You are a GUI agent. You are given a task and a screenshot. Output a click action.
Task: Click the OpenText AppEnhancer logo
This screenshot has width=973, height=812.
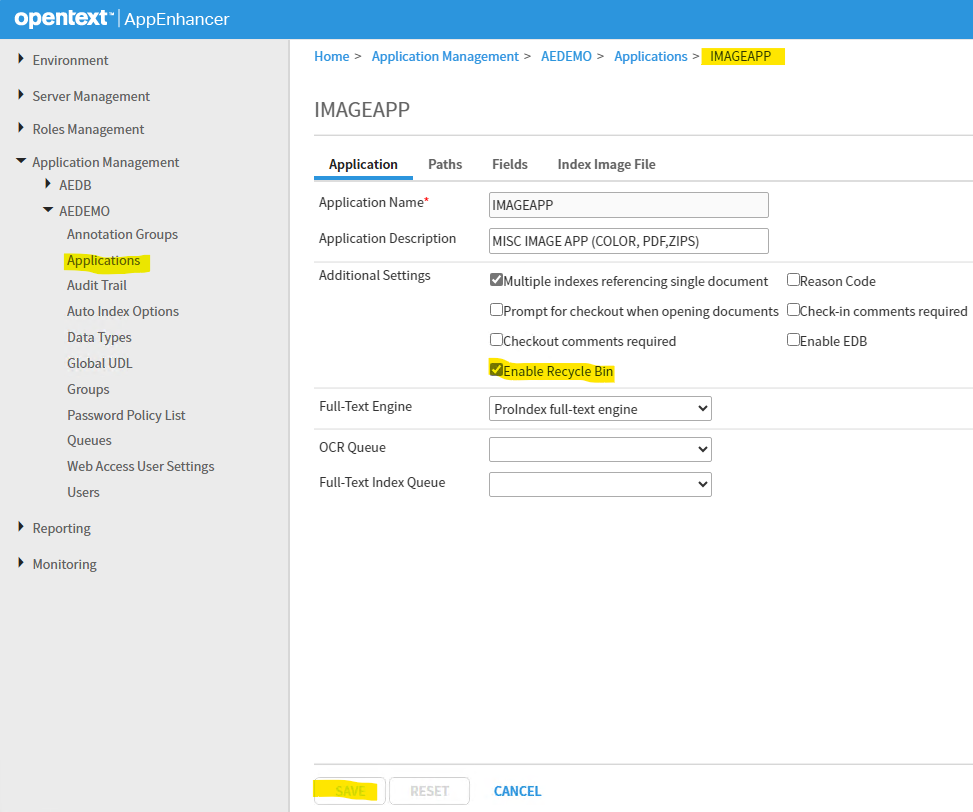pyautogui.click(x=121, y=19)
